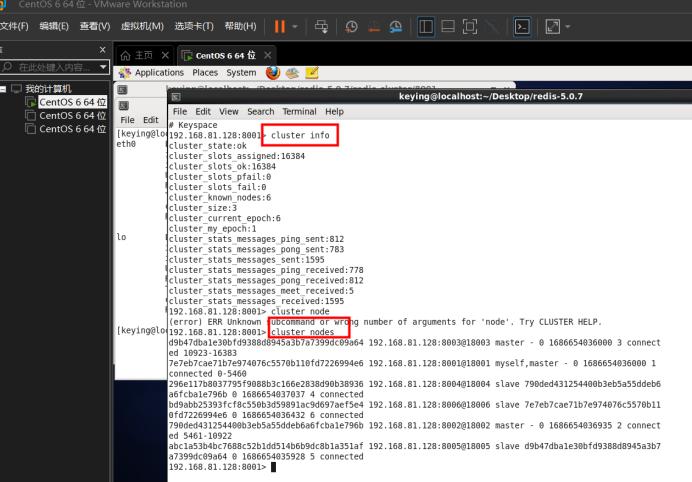Viewport: 692px width, 482px height.
Task: Collapse the 我的计算机 tree node
Action: click(3, 89)
